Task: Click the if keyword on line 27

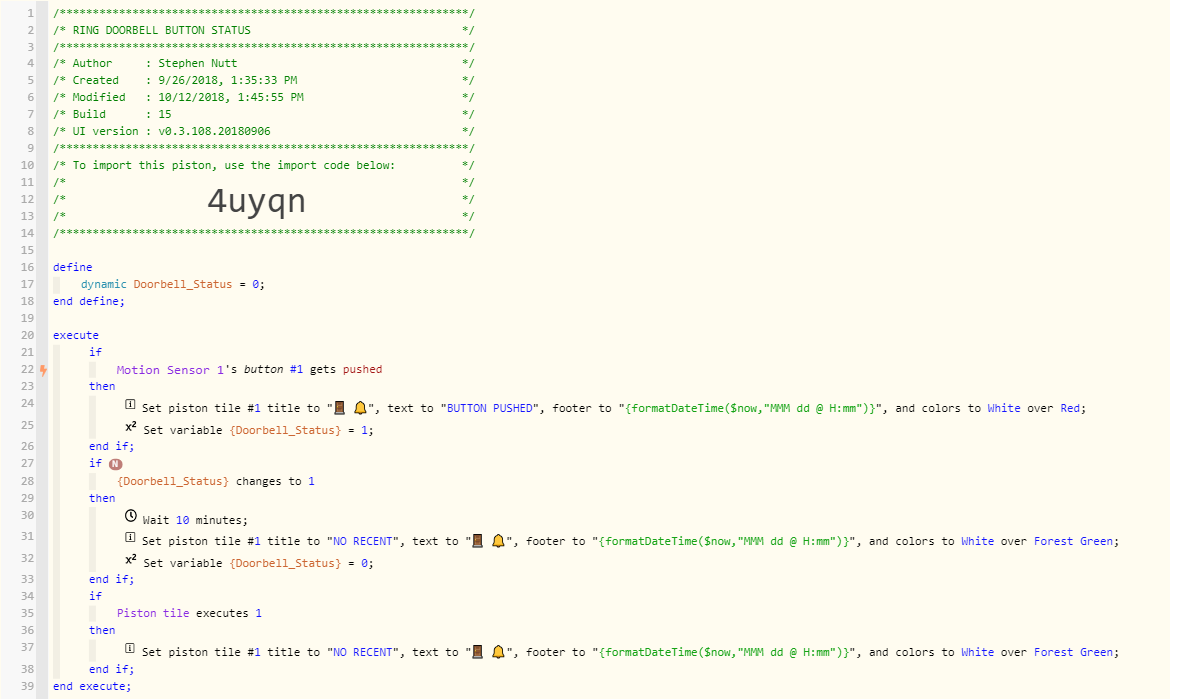Action: [x=95, y=464]
